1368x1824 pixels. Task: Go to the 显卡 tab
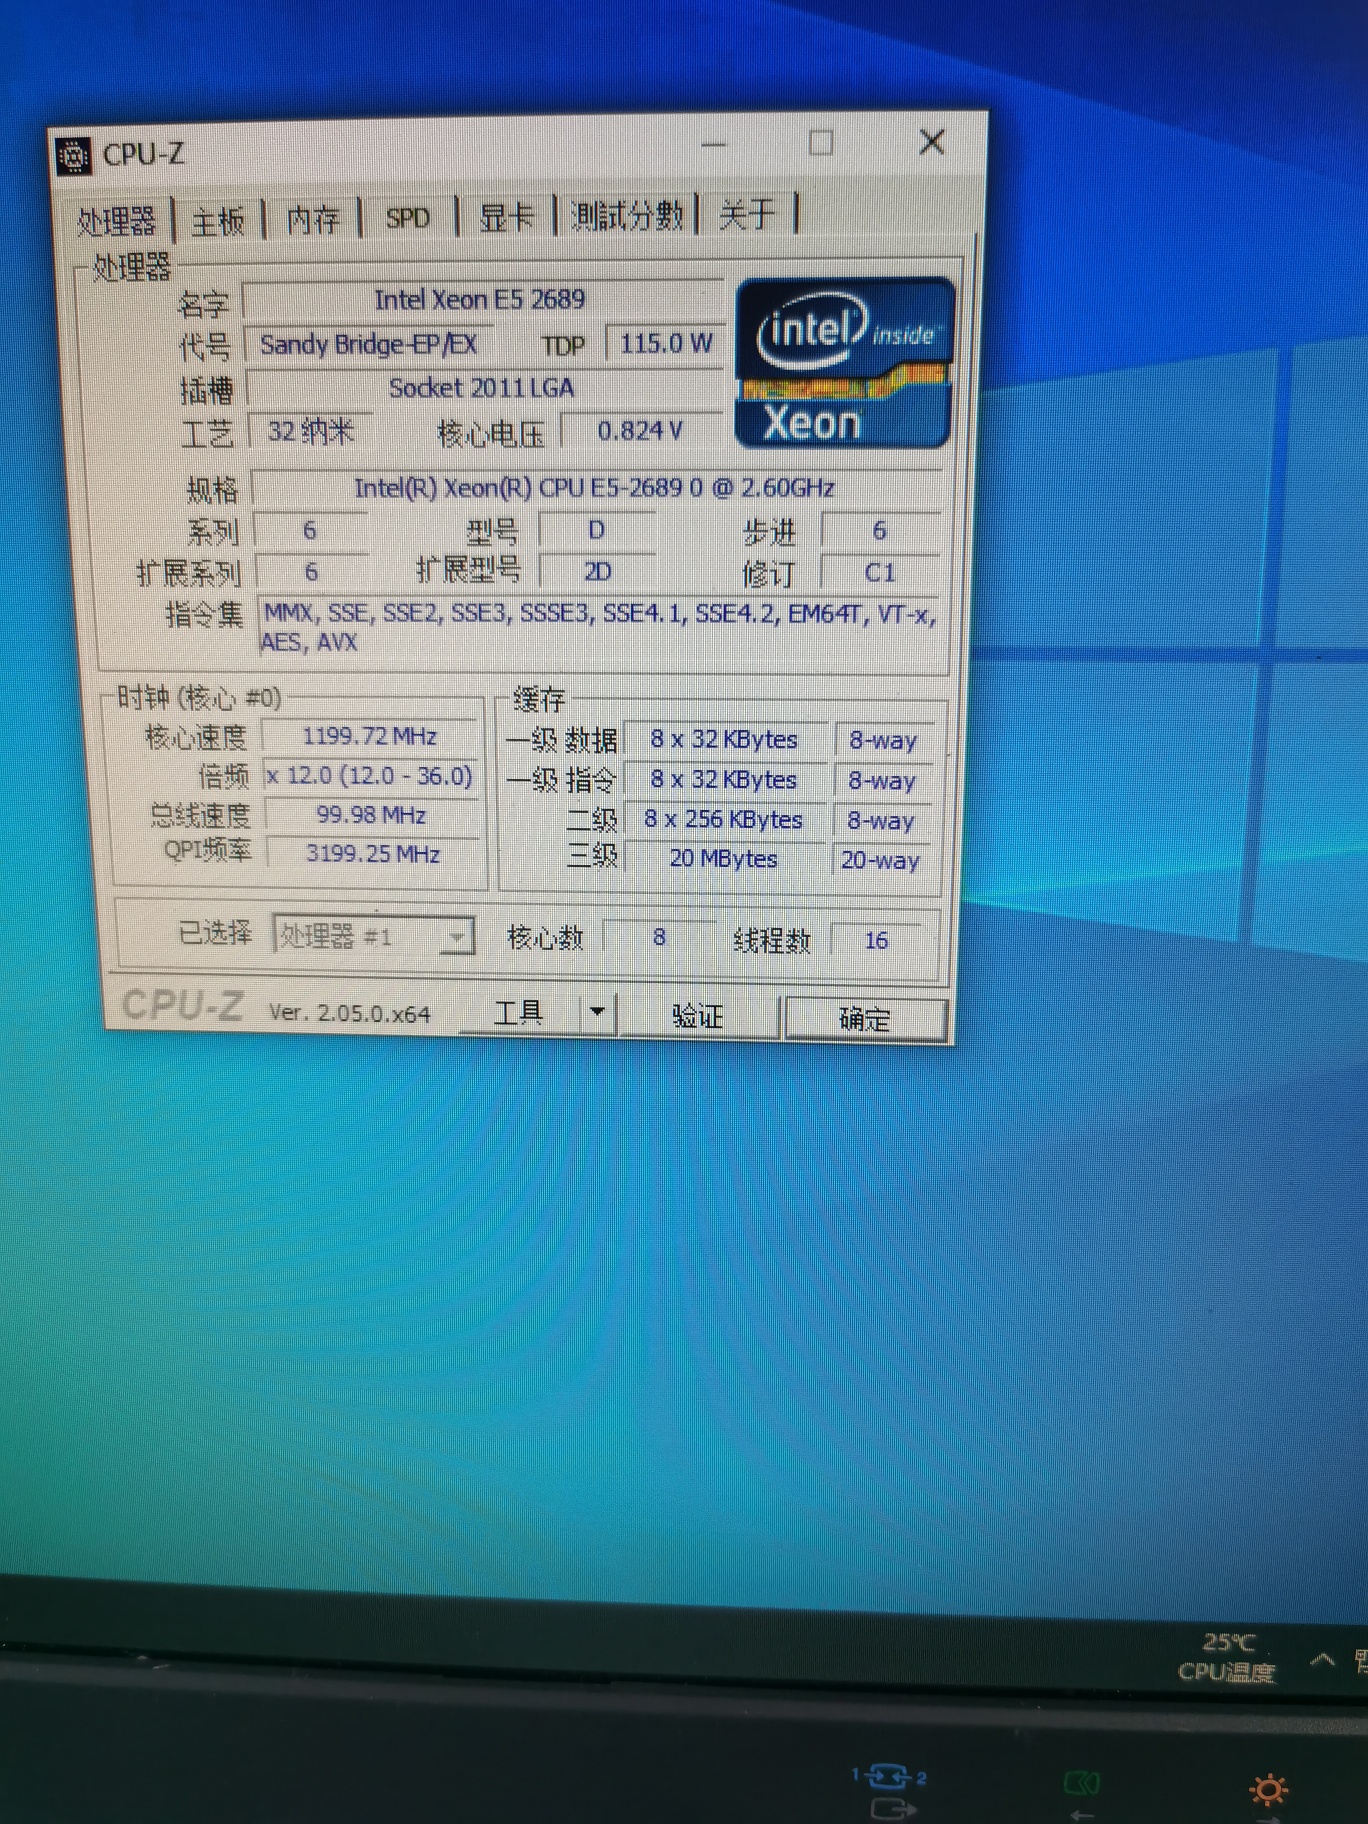click(506, 217)
